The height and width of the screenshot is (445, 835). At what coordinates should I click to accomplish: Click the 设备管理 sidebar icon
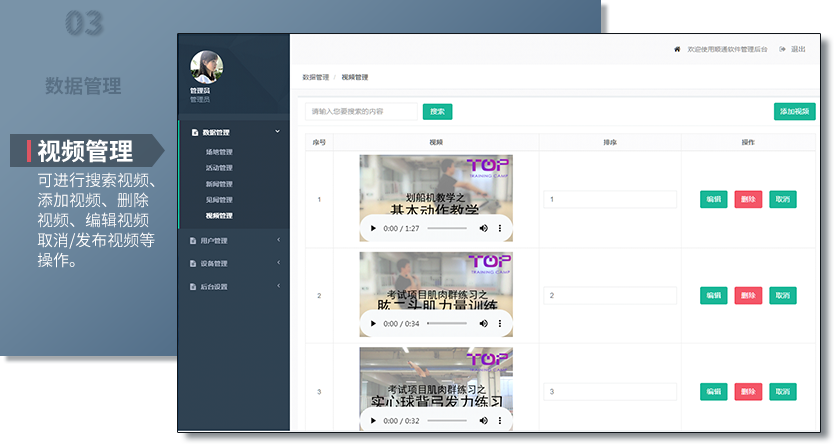[x=195, y=264]
